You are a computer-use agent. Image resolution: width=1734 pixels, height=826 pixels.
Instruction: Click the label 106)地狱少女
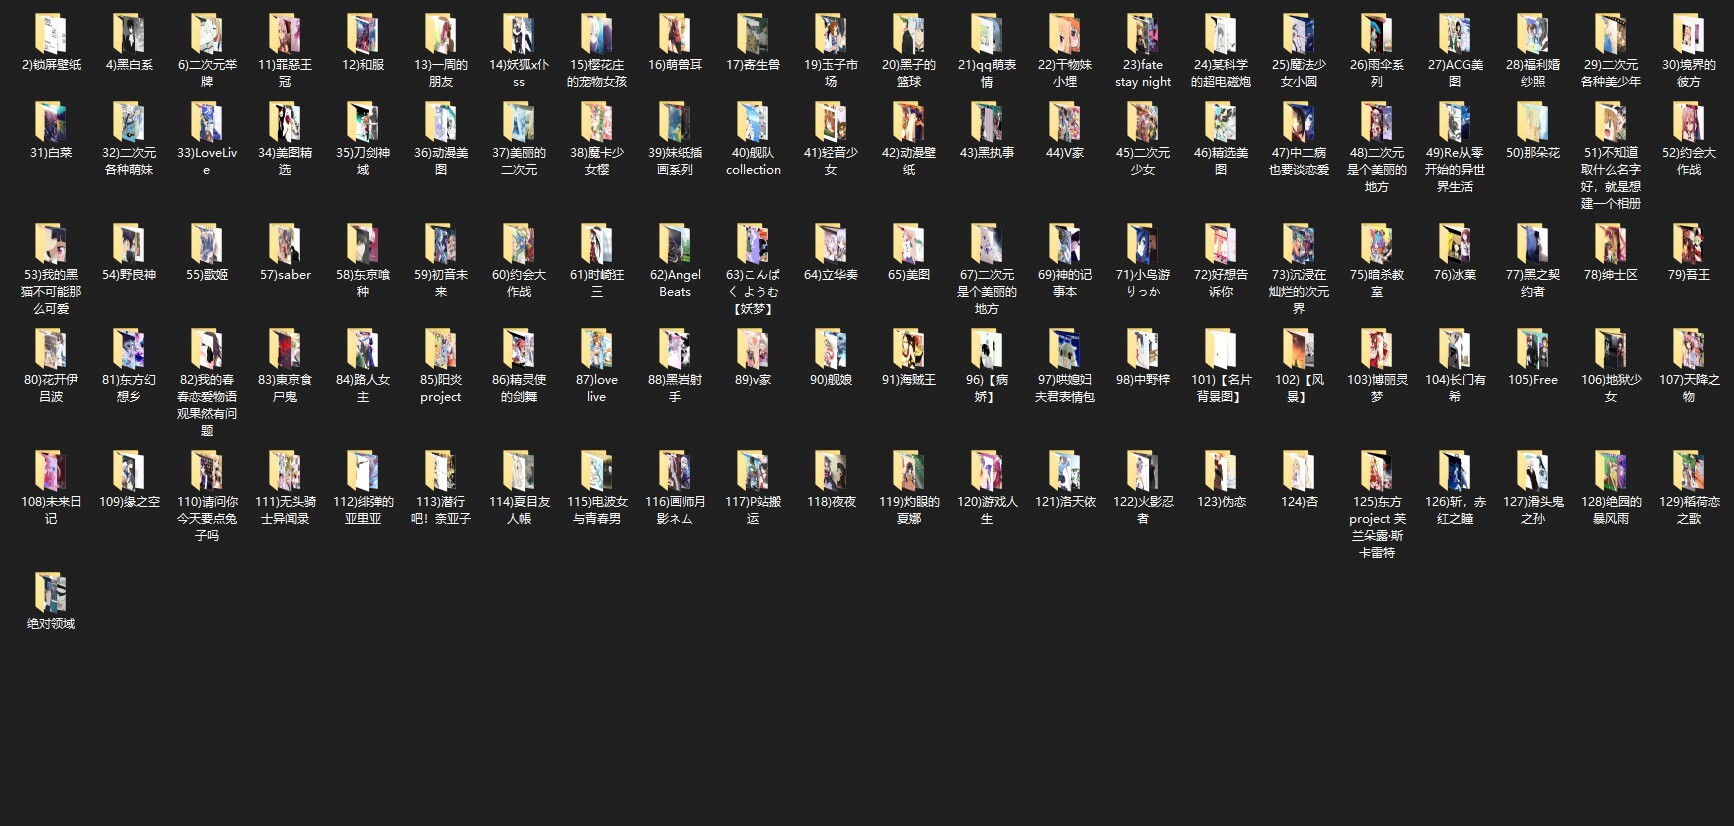tap(1610, 388)
